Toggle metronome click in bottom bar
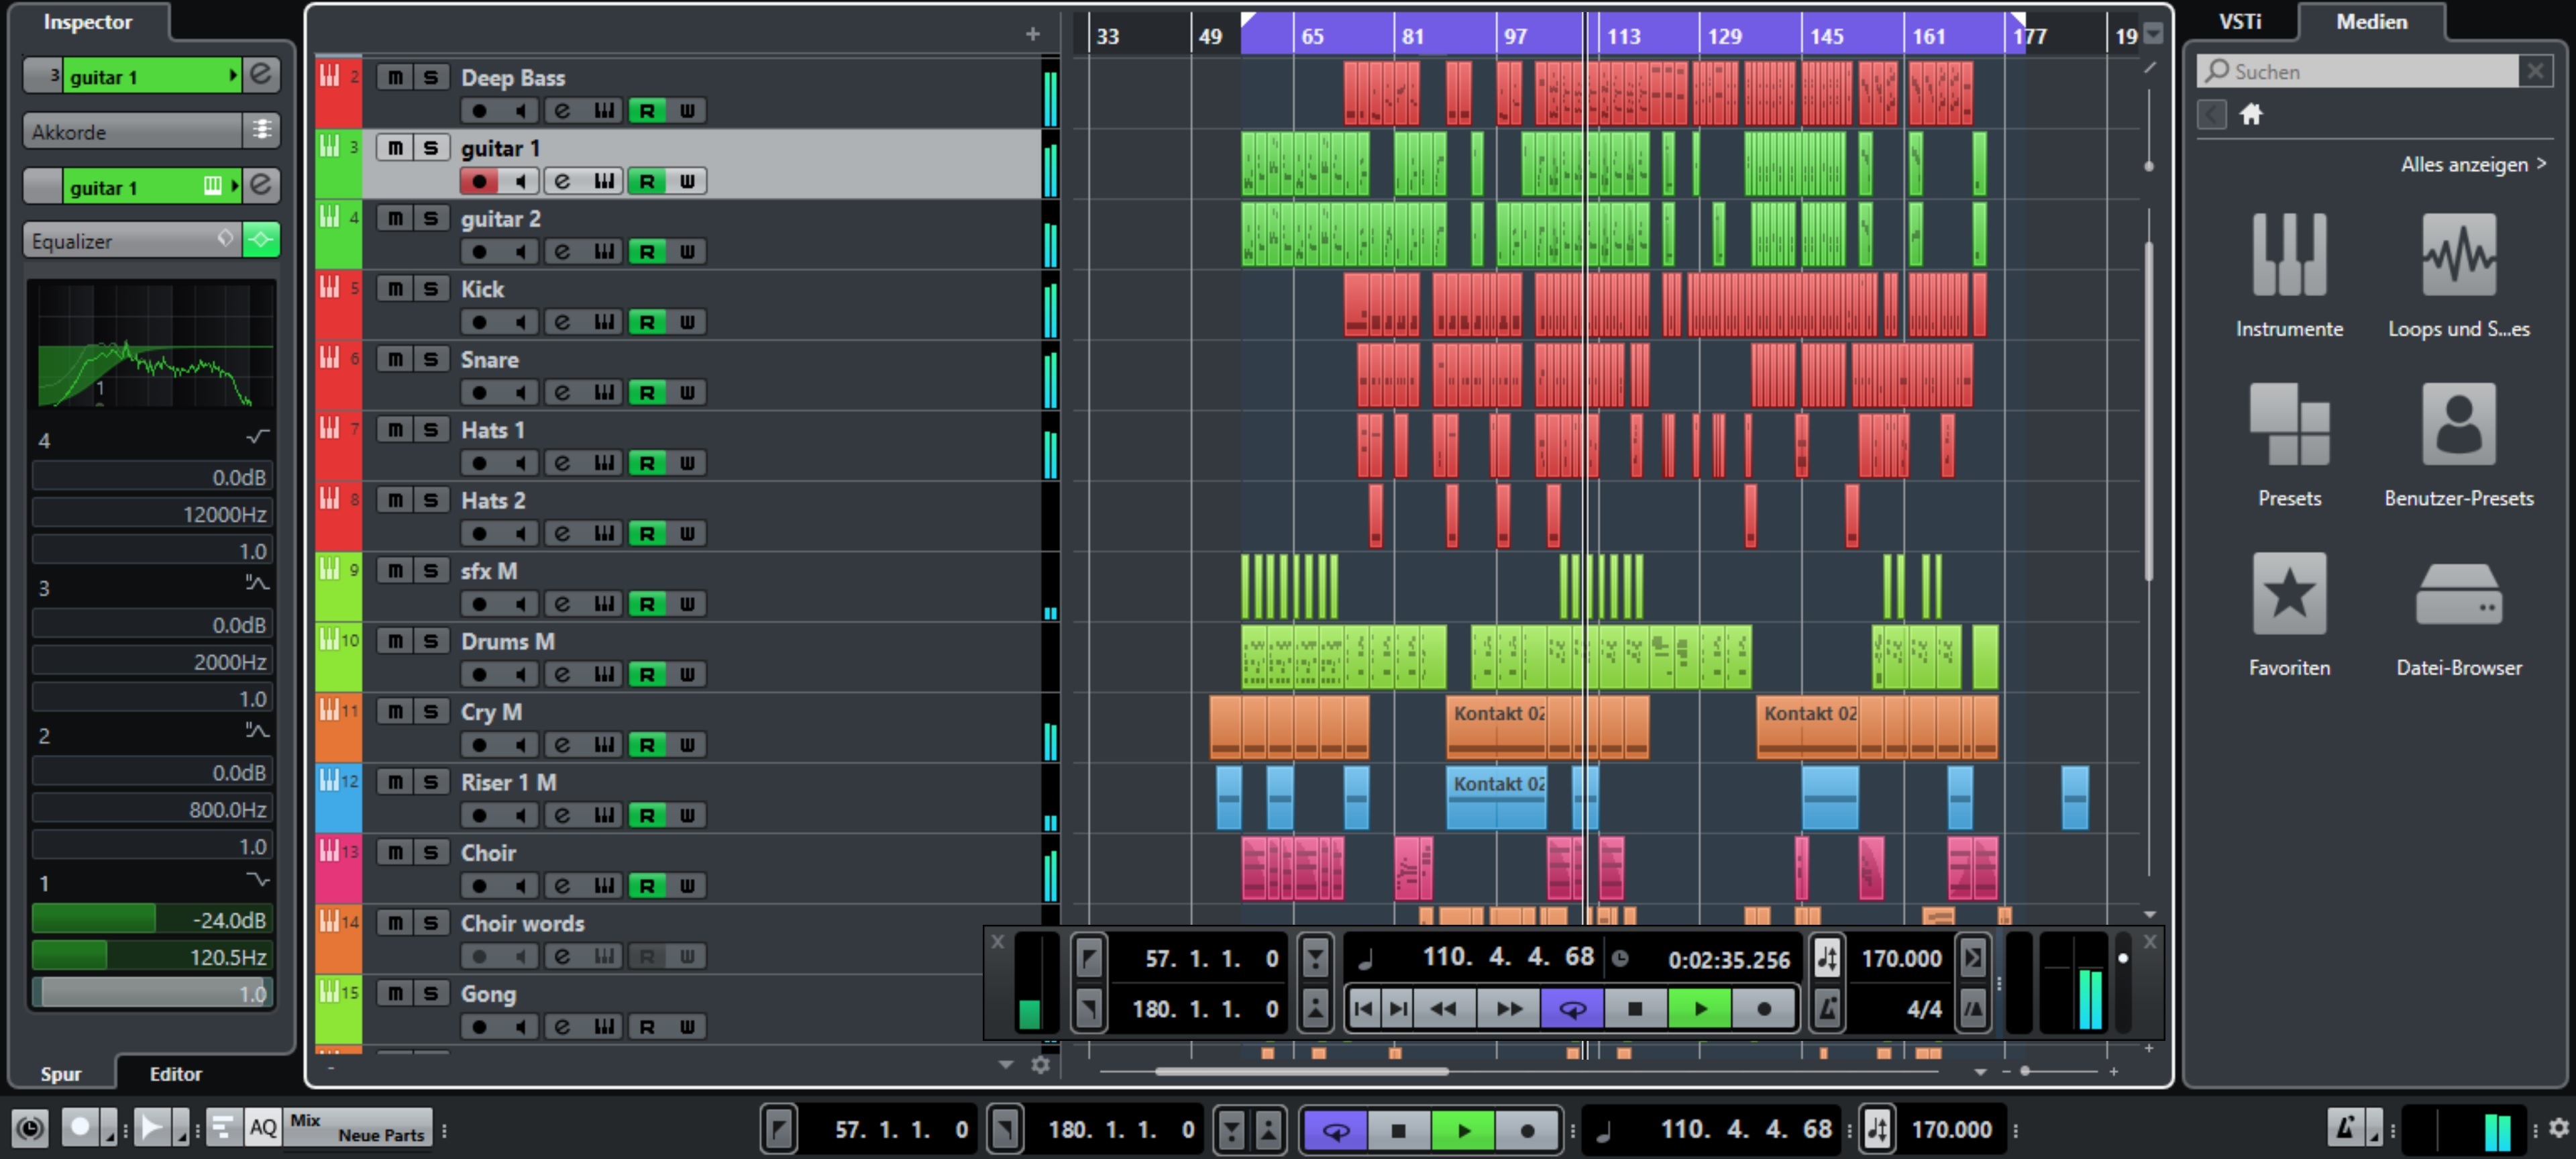The width and height of the screenshot is (2576, 1159). point(2345,1128)
